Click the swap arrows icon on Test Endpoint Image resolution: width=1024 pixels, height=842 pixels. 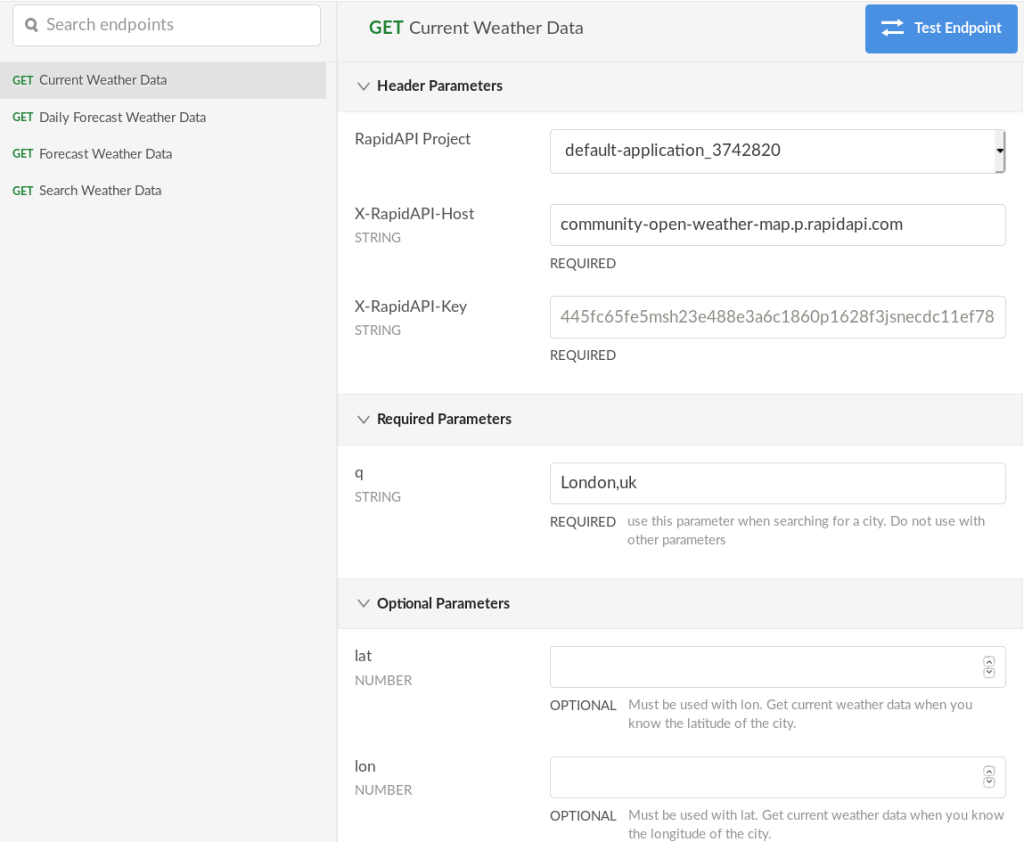coord(892,27)
